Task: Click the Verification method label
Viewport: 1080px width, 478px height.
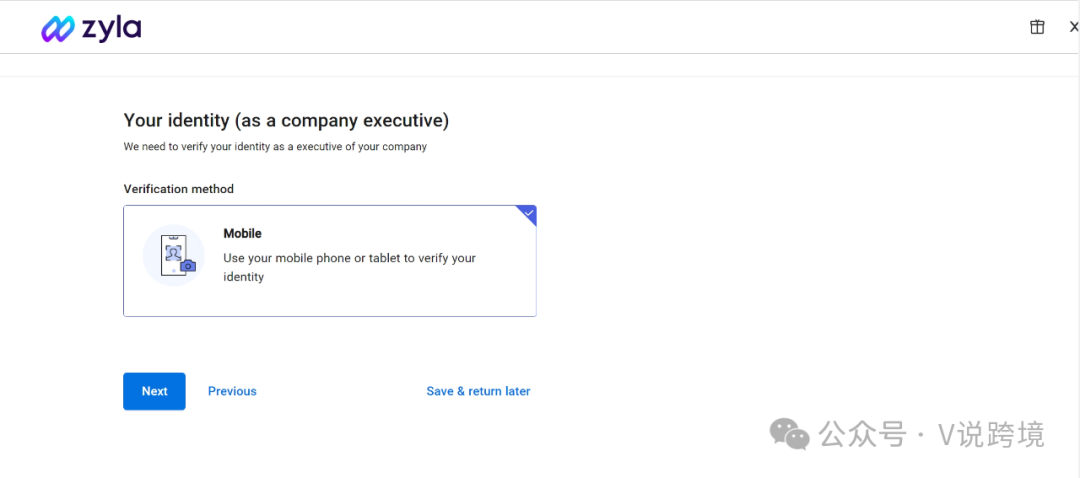Action: 178,189
